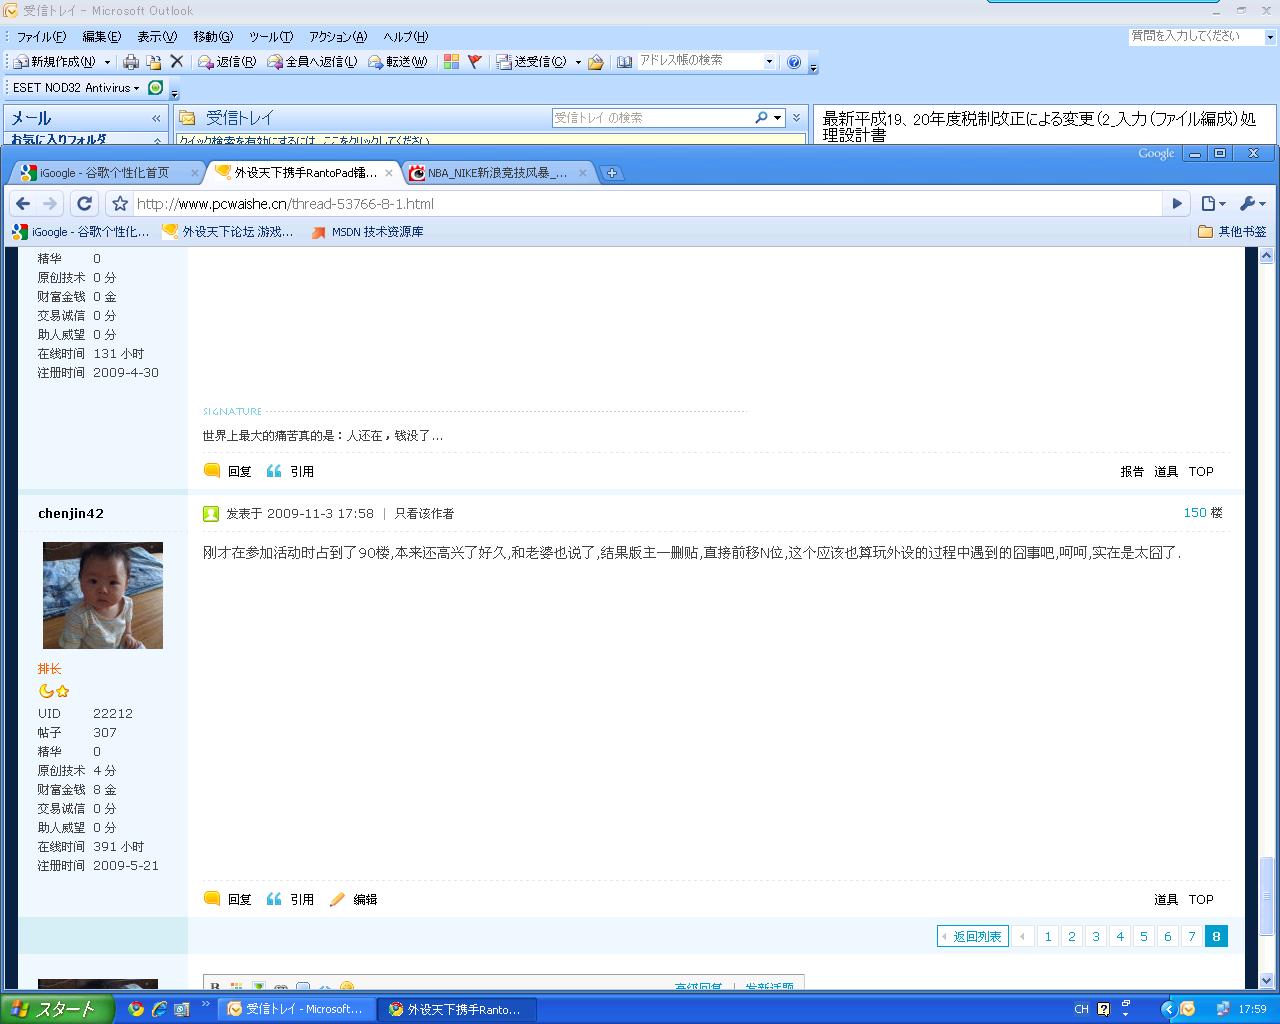The height and width of the screenshot is (1024, 1280).
Task: Open the address book search dropdown
Action: [769, 62]
